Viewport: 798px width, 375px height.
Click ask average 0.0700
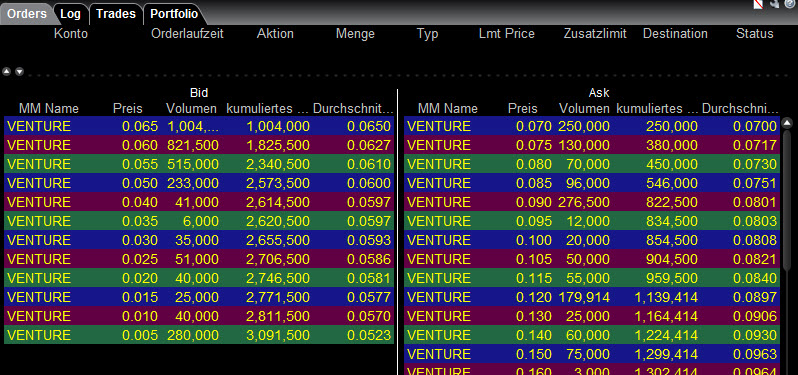click(x=755, y=126)
